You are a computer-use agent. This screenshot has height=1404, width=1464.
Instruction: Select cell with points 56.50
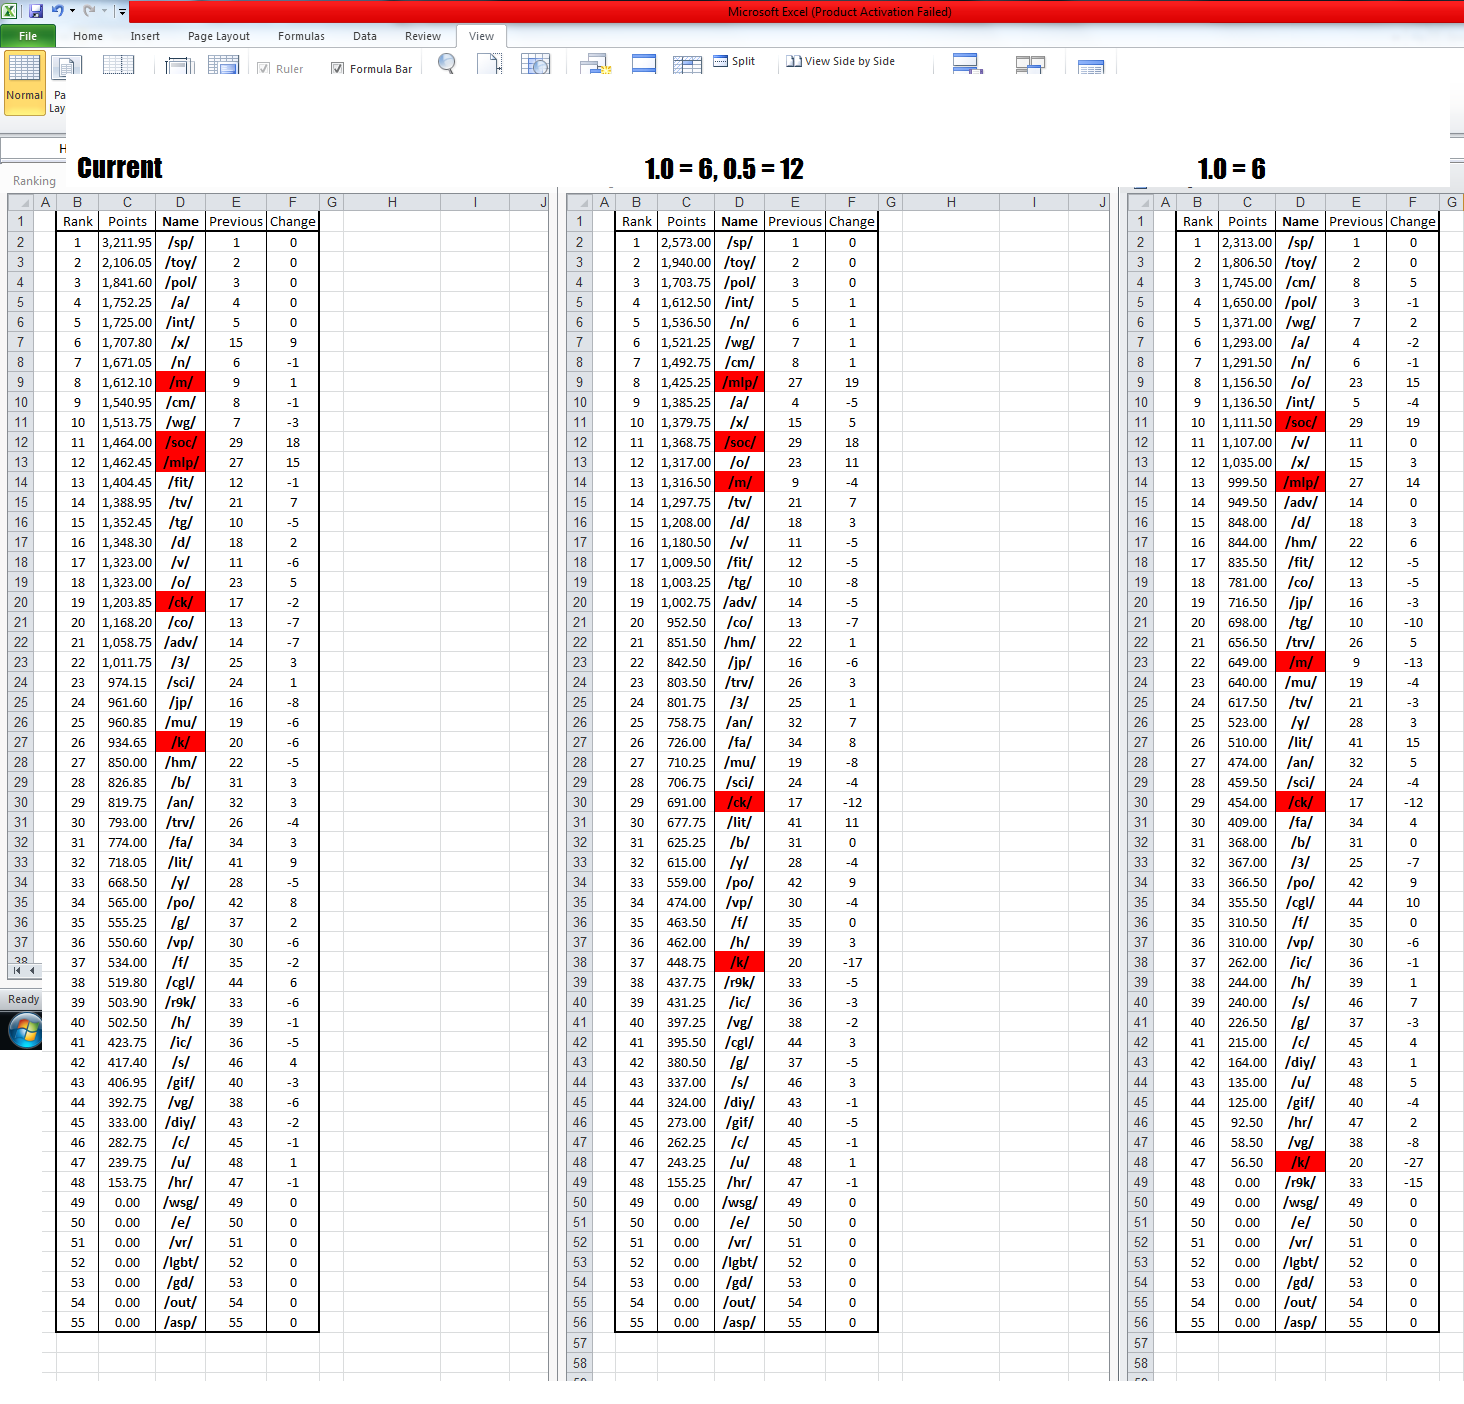(1247, 1162)
